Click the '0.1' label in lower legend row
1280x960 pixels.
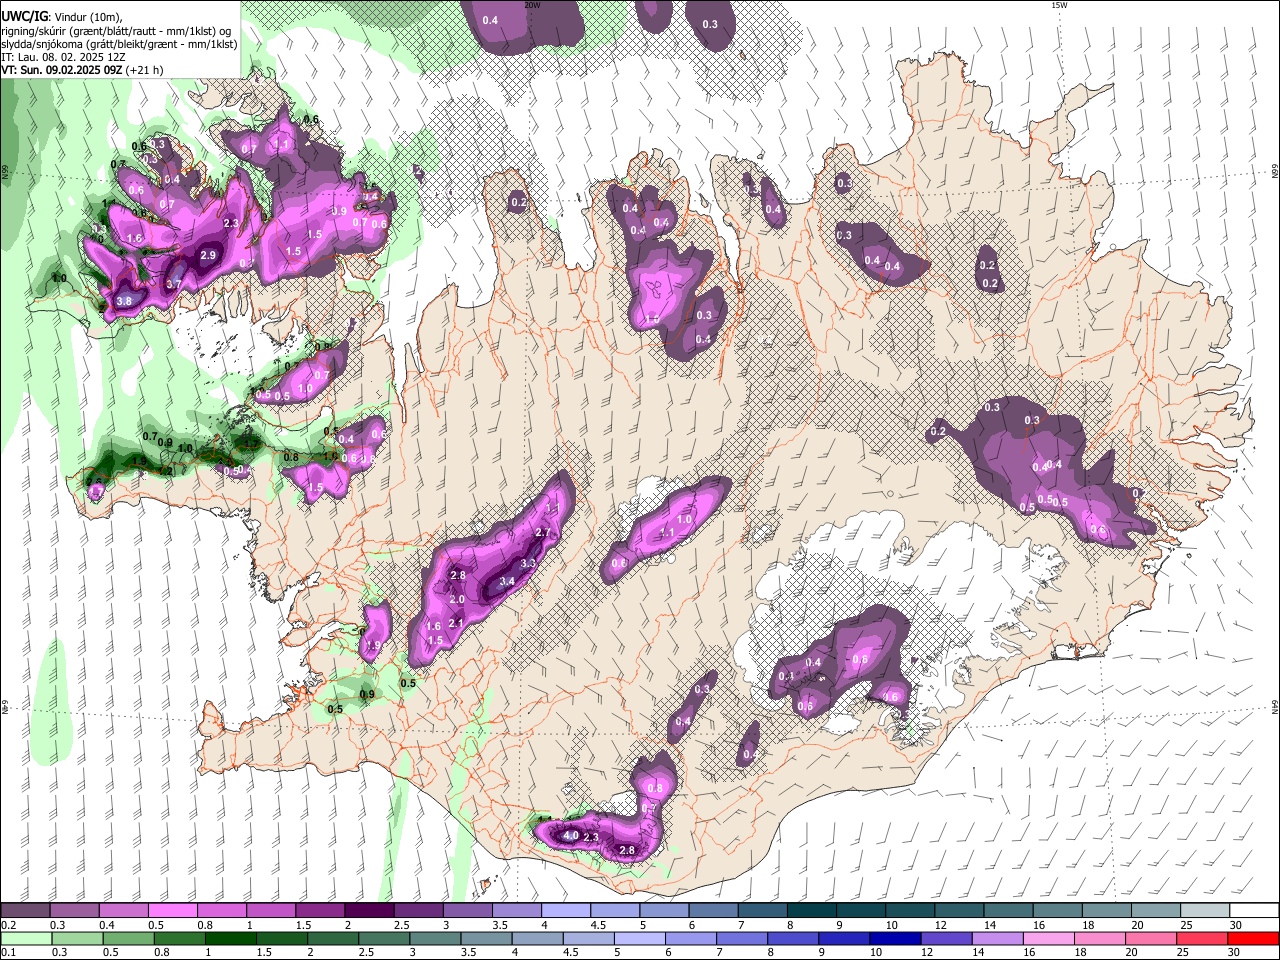point(8,952)
